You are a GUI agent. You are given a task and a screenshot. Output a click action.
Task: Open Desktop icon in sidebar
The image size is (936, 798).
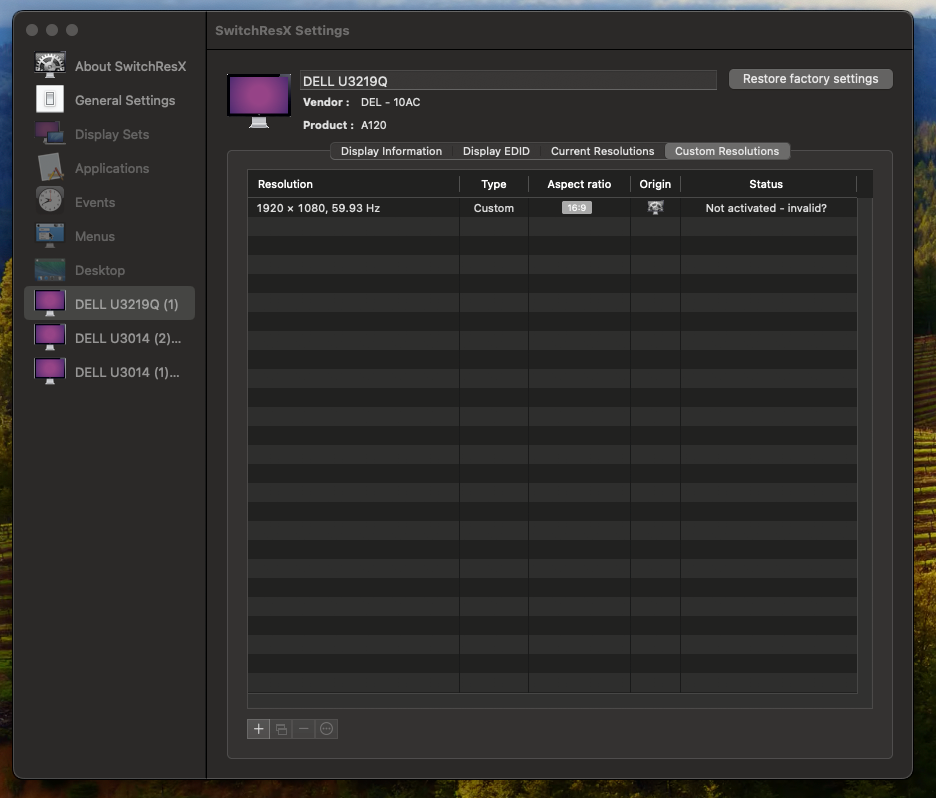(x=50, y=270)
